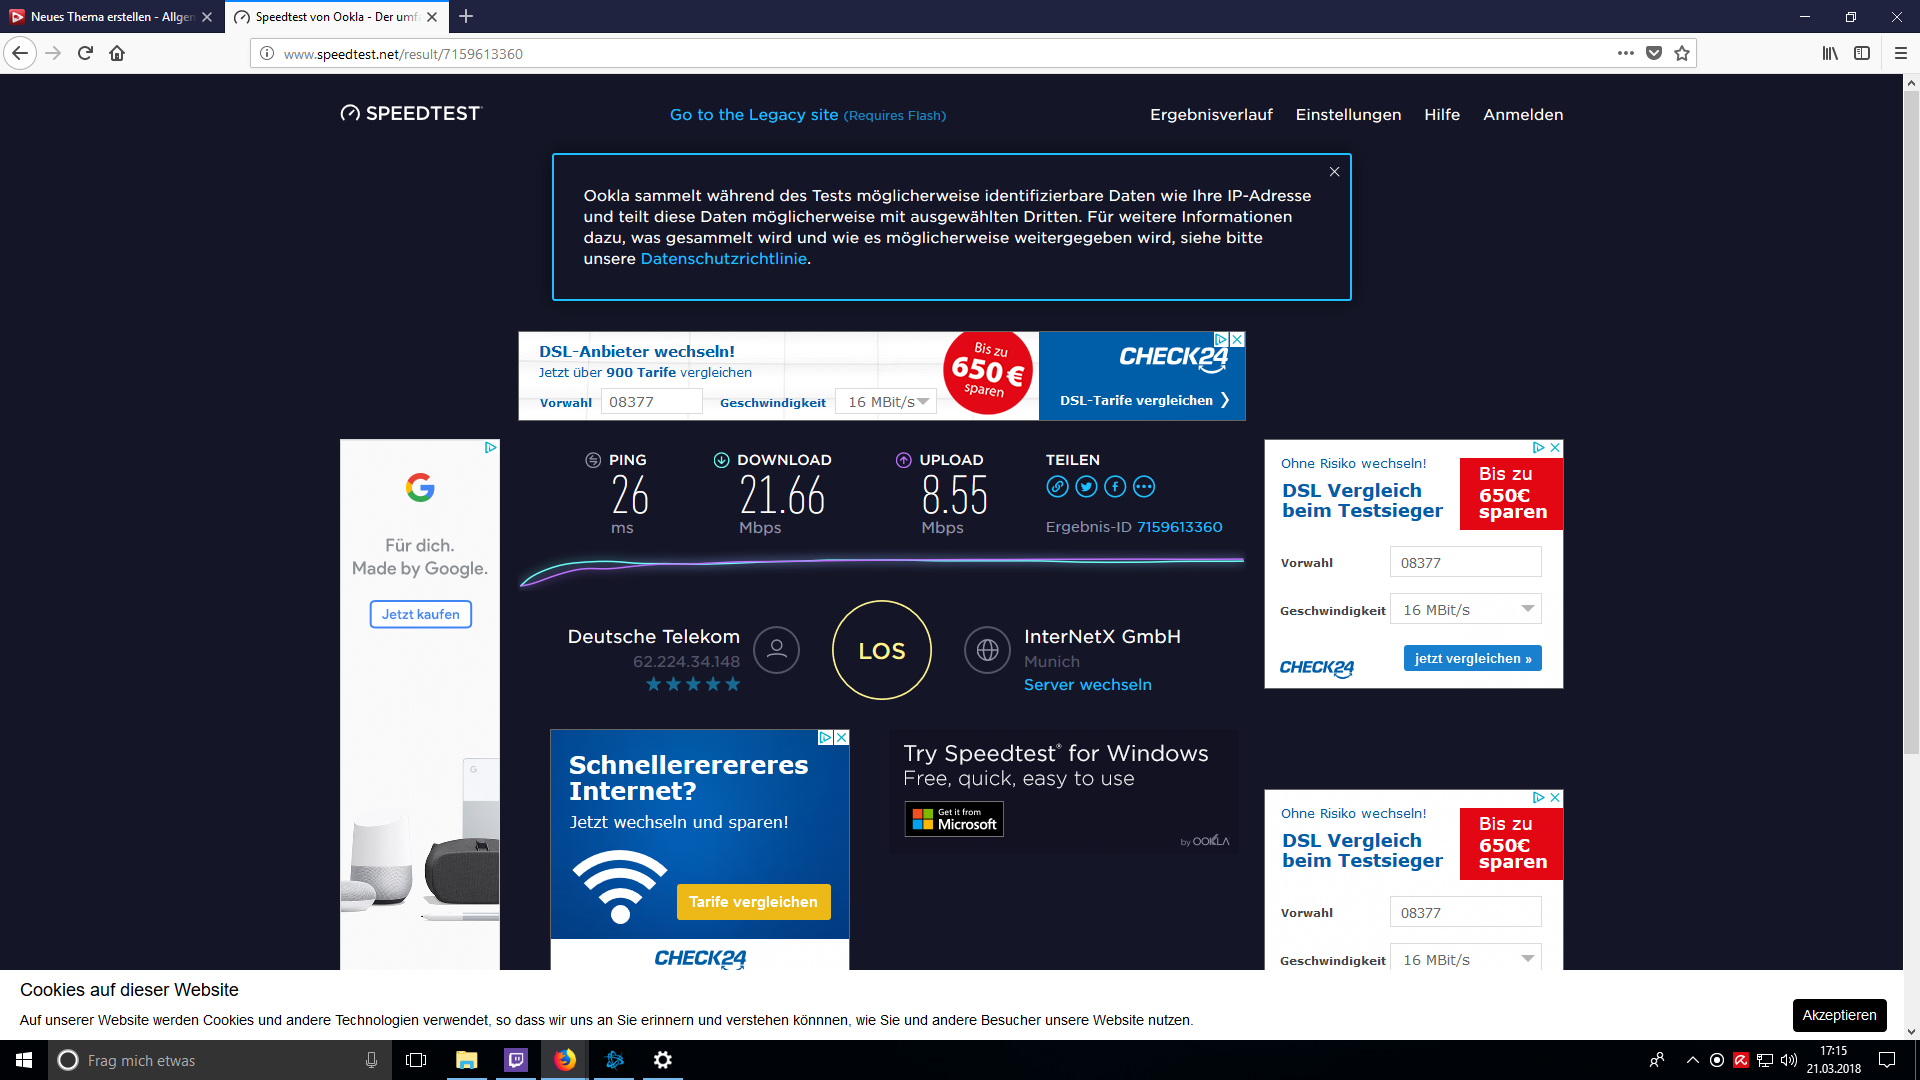Click the server globe icon
This screenshot has height=1080, width=1920.
click(x=987, y=650)
